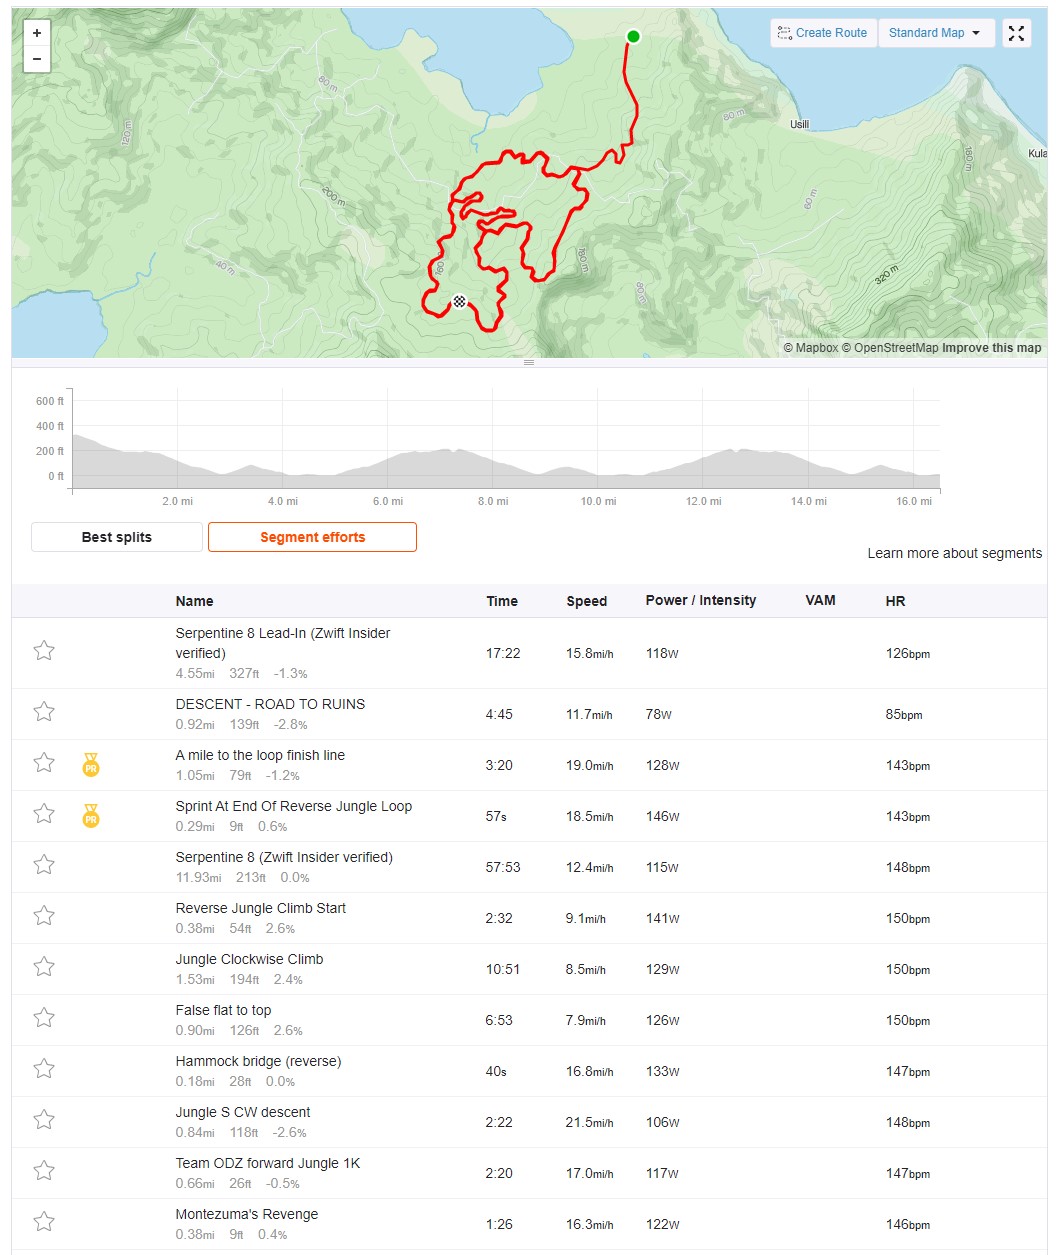Image resolution: width=1056 pixels, height=1255 pixels.
Task: Click PR medal for A mile to loop finish
Action: 91,766
